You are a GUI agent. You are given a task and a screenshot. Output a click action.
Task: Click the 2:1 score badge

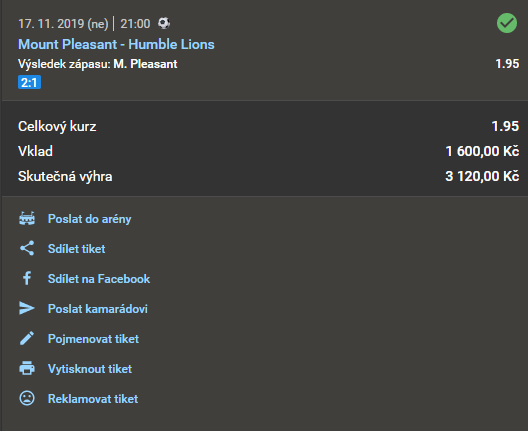(29, 82)
